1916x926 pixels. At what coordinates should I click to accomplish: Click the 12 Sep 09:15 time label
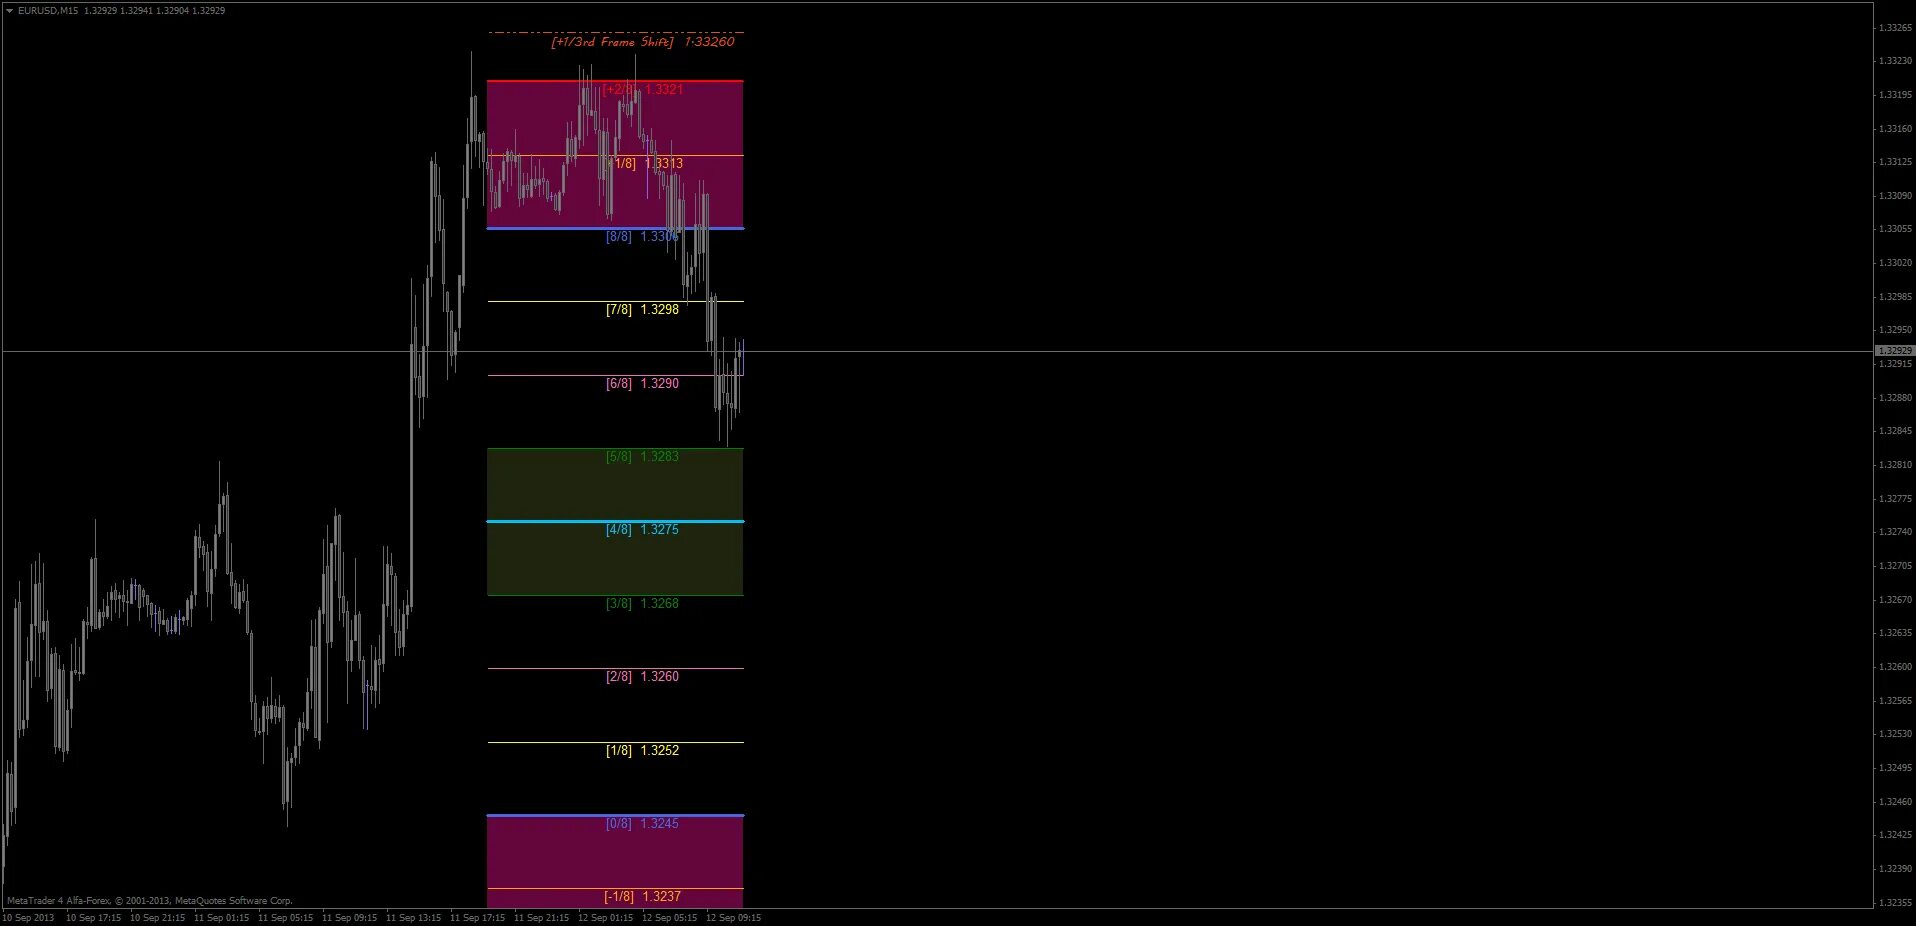point(733,918)
